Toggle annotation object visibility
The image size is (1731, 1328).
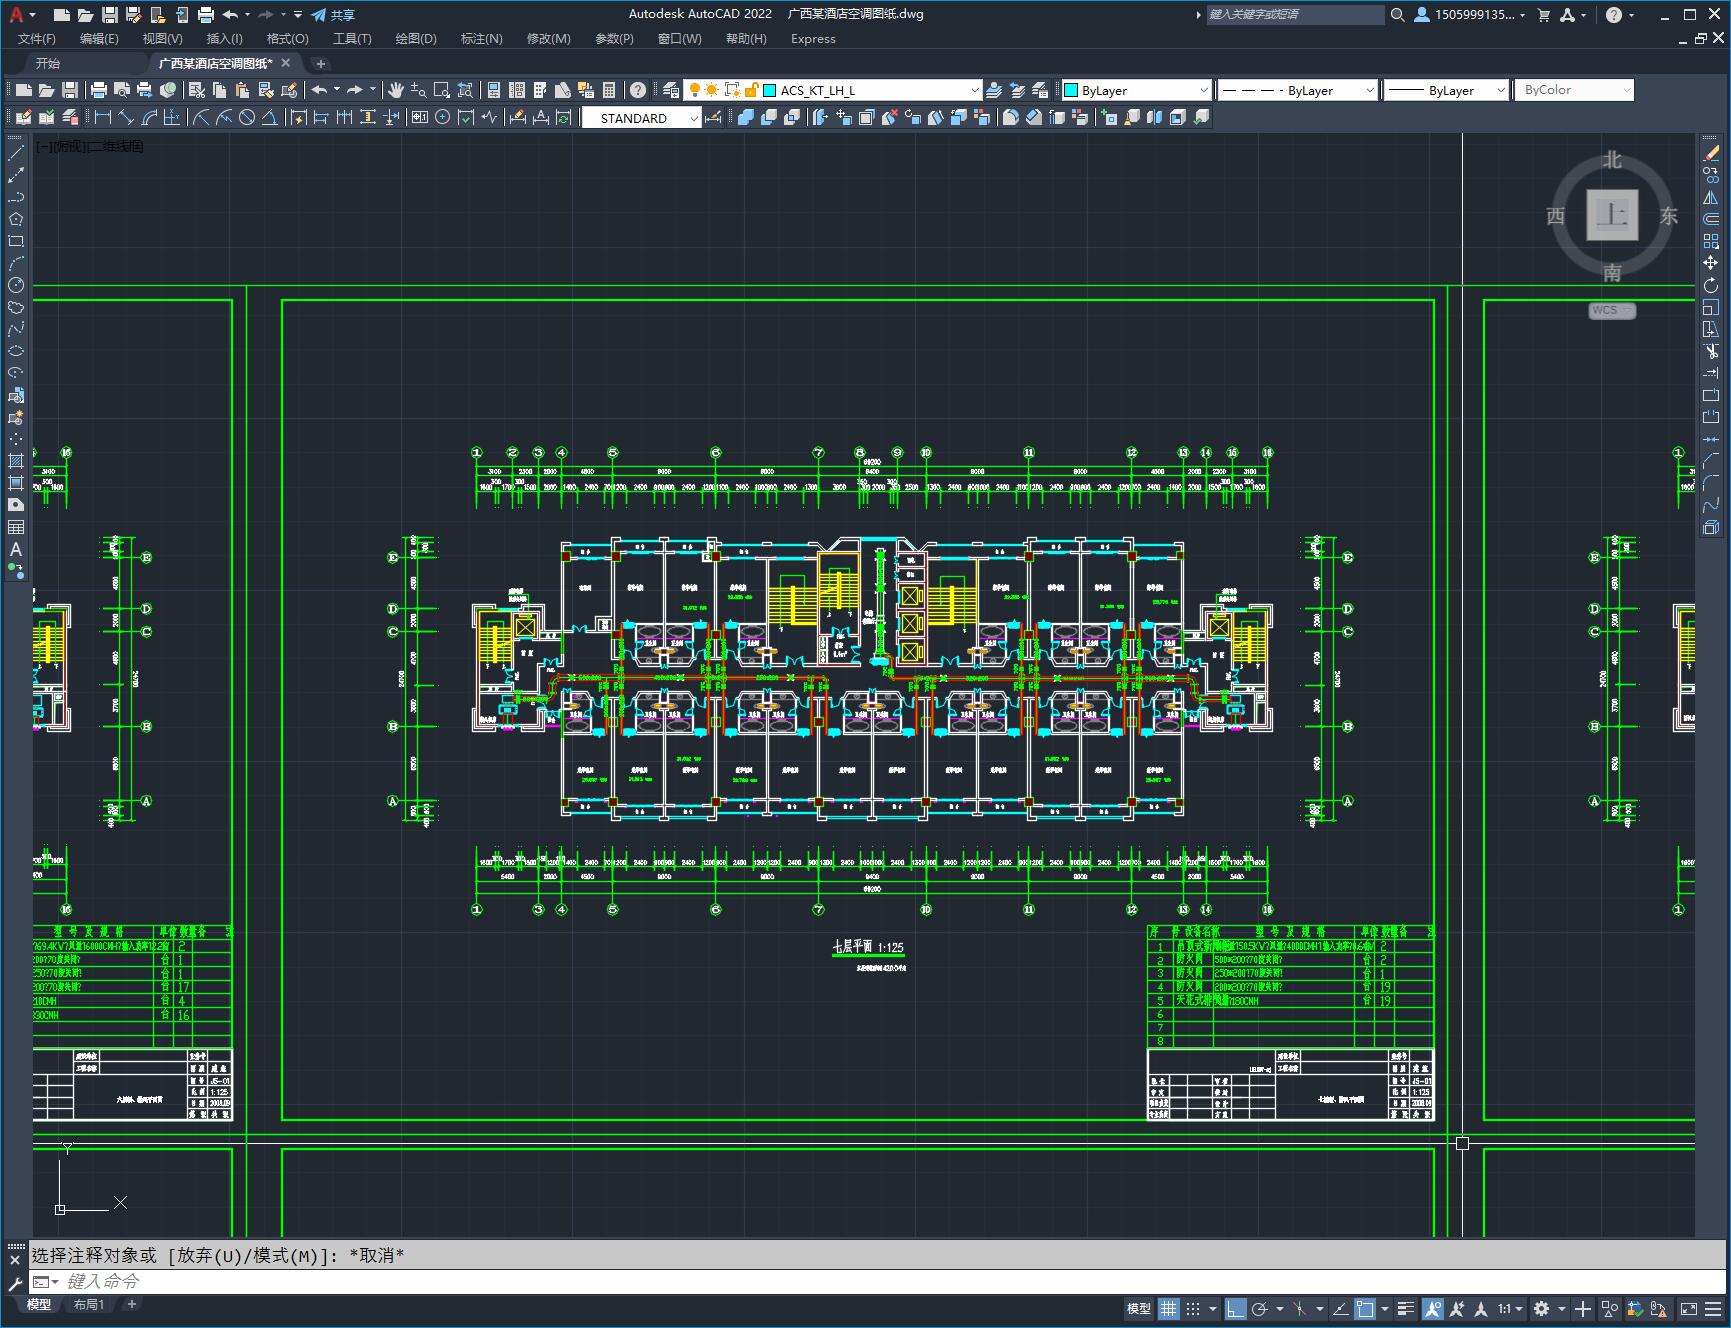coord(1433,1308)
